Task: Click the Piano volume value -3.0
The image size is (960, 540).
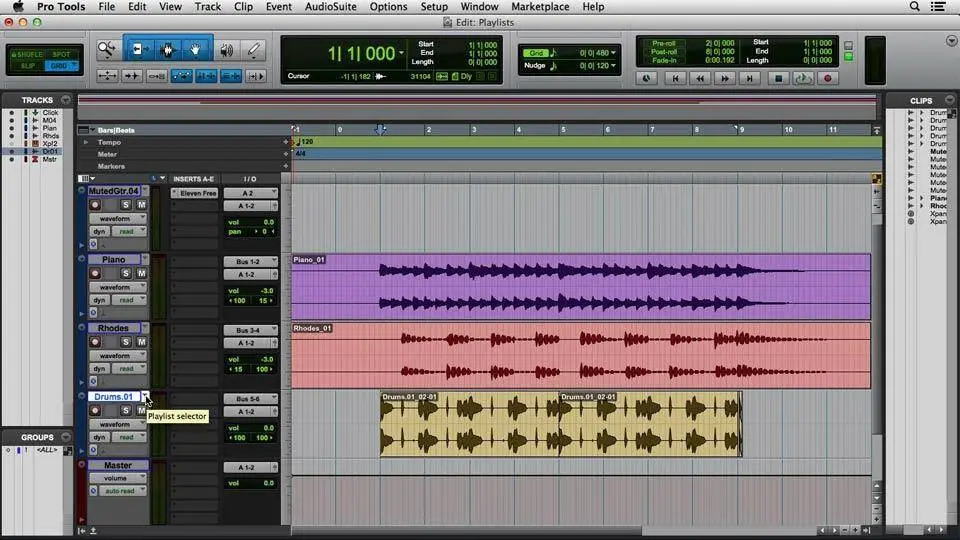Action: [x=267, y=291]
